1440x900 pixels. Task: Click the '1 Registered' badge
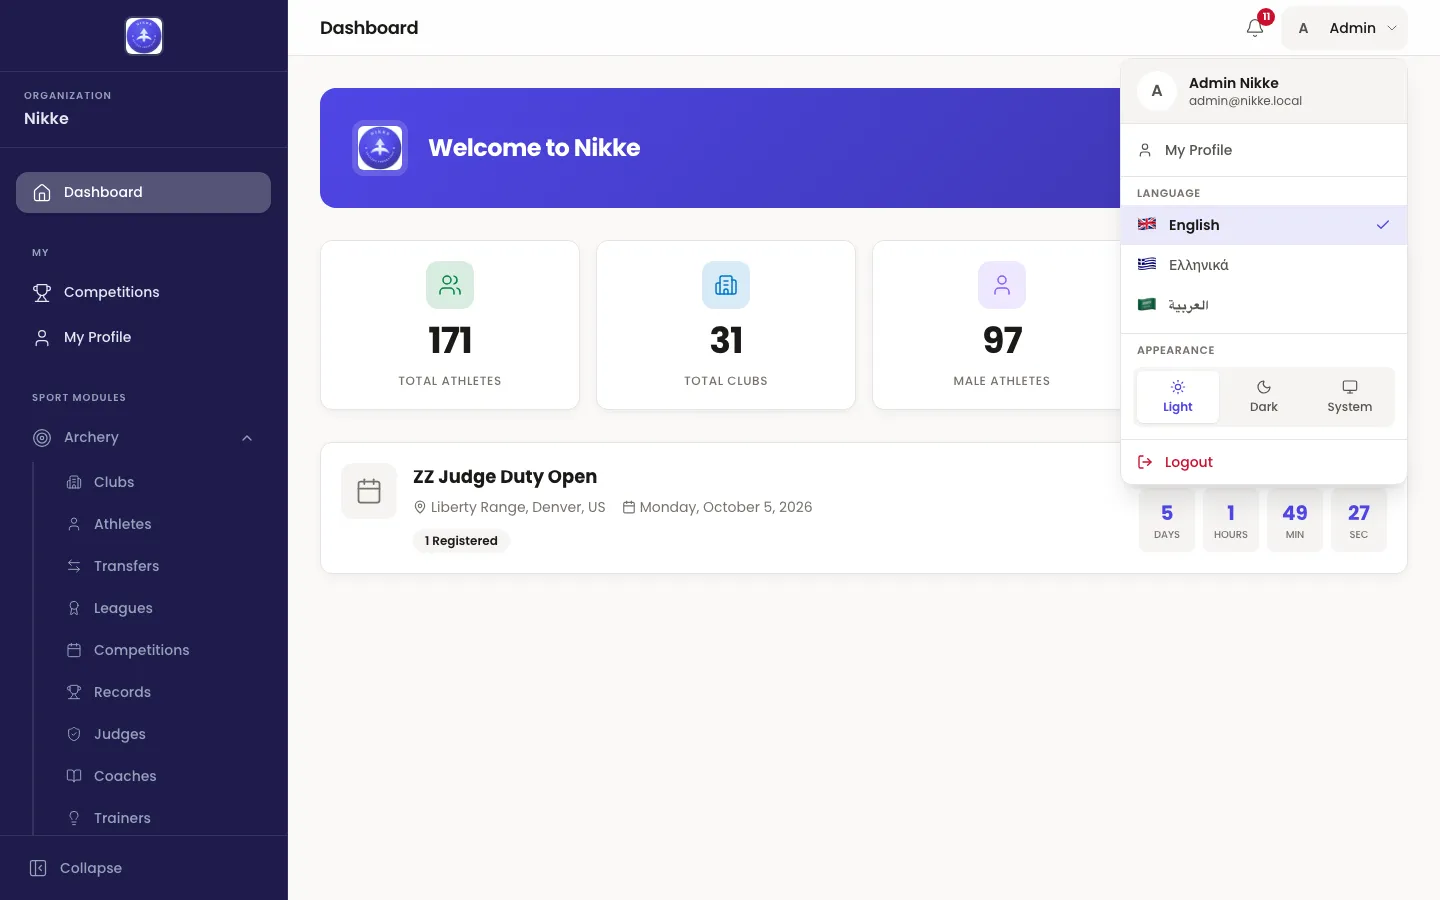coord(461,541)
